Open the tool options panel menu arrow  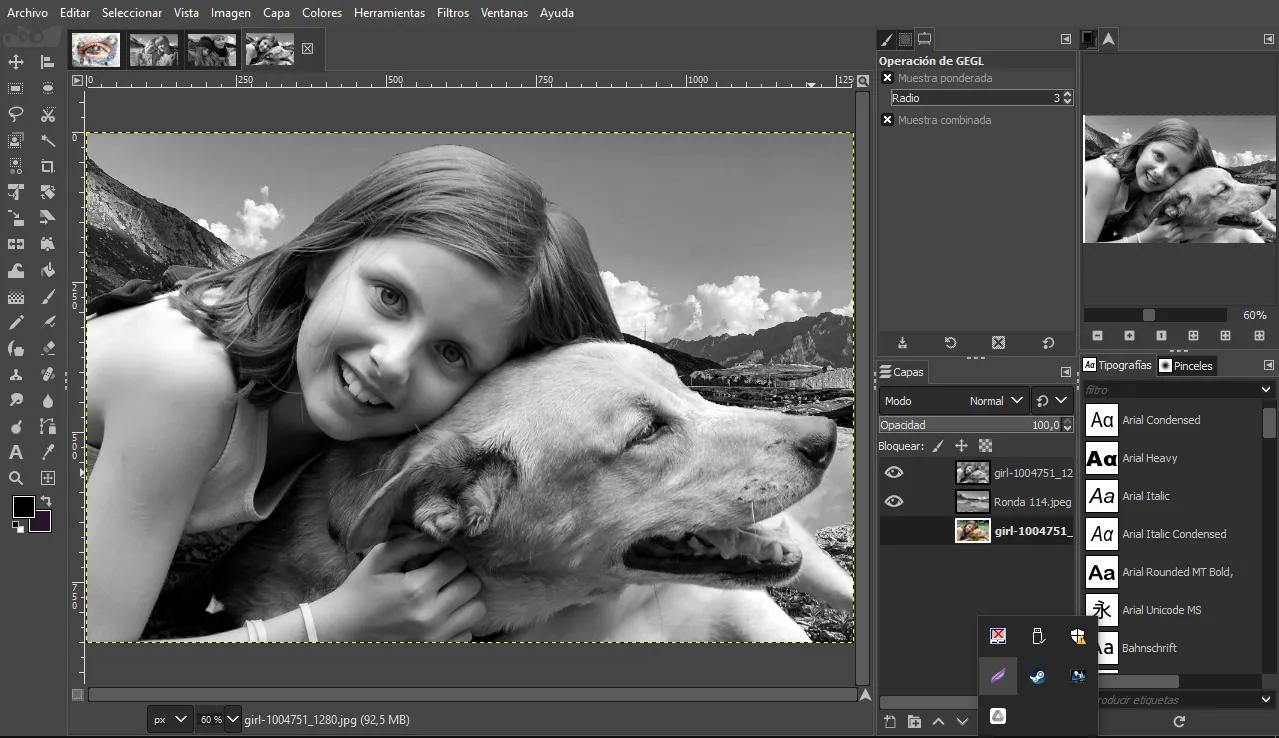pyautogui.click(x=1065, y=39)
